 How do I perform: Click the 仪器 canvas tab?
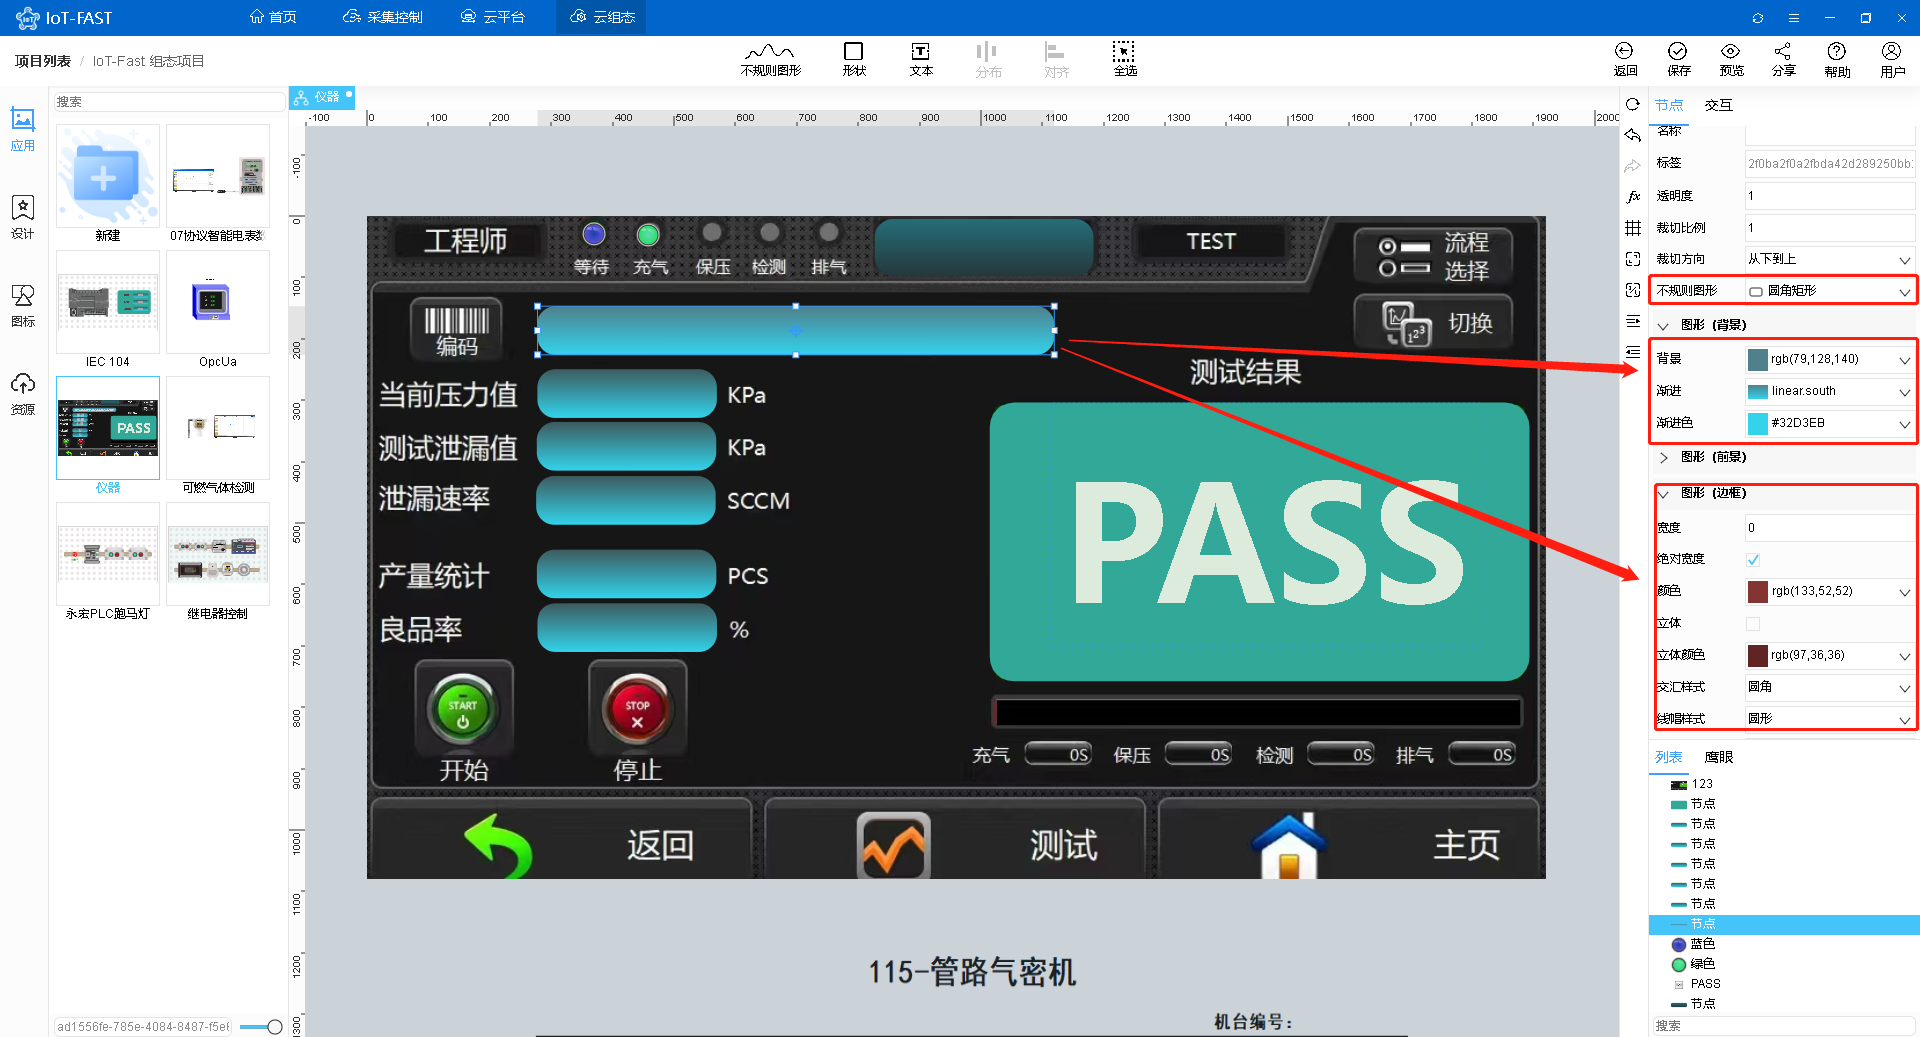pyautogui.click(x=322, y=97)
